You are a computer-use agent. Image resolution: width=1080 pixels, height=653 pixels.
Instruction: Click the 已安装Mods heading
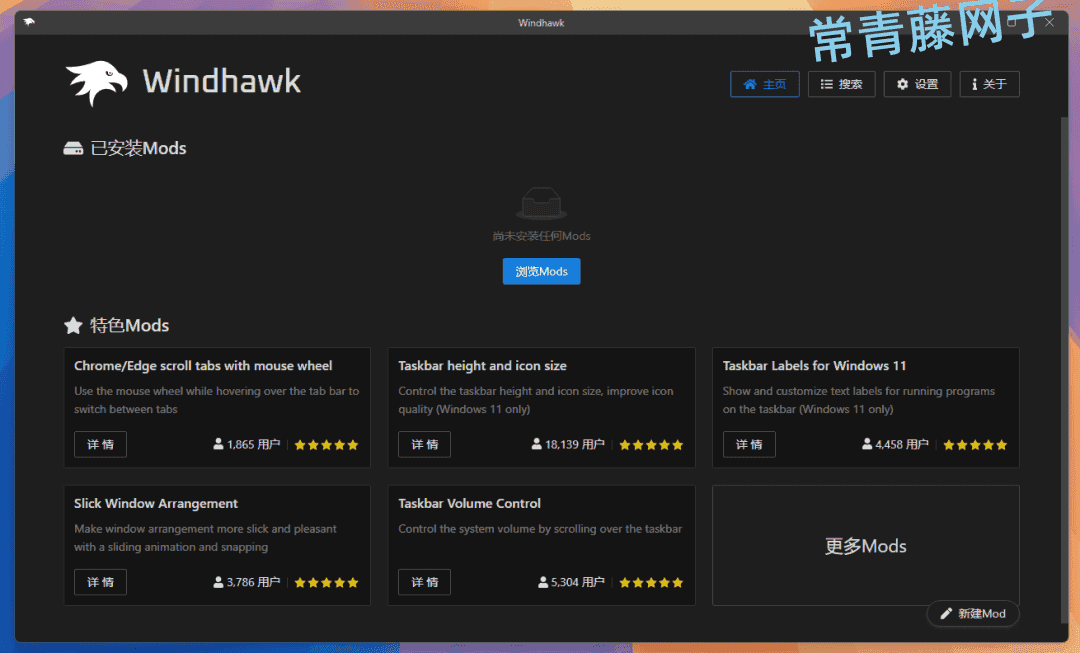(138, 149)
